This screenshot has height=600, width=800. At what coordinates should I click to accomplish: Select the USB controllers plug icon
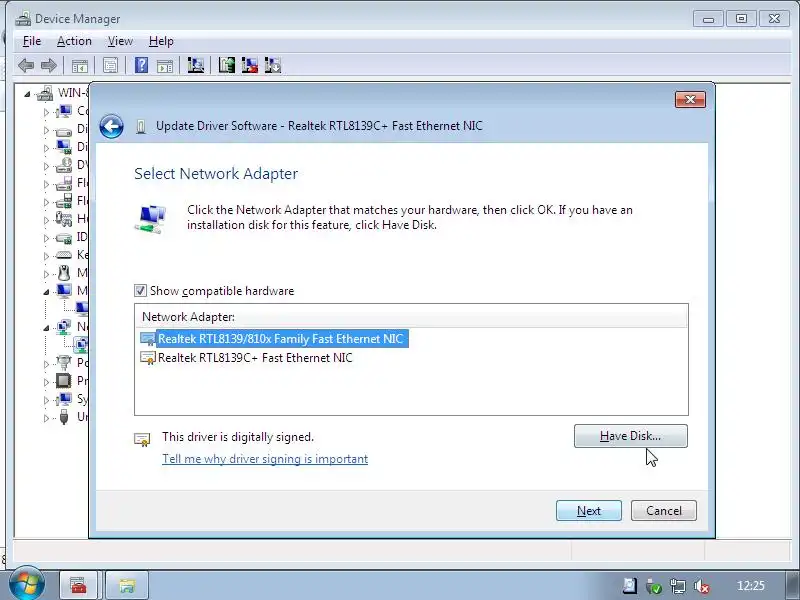[x=64, y=417]
